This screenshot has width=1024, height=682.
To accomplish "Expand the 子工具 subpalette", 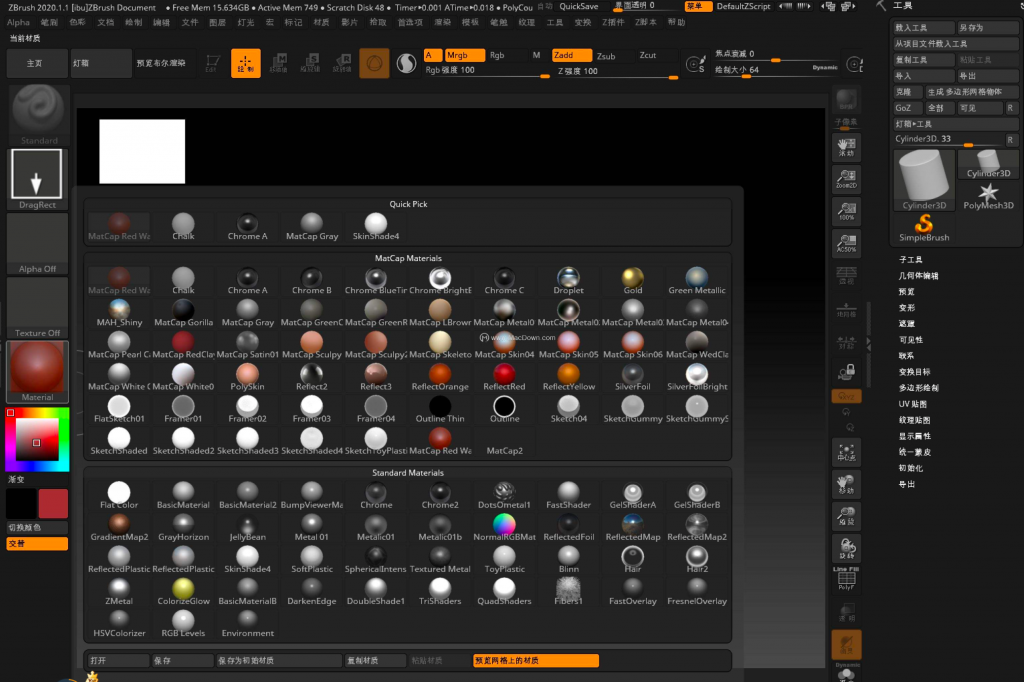I will (x=910, y=259).
